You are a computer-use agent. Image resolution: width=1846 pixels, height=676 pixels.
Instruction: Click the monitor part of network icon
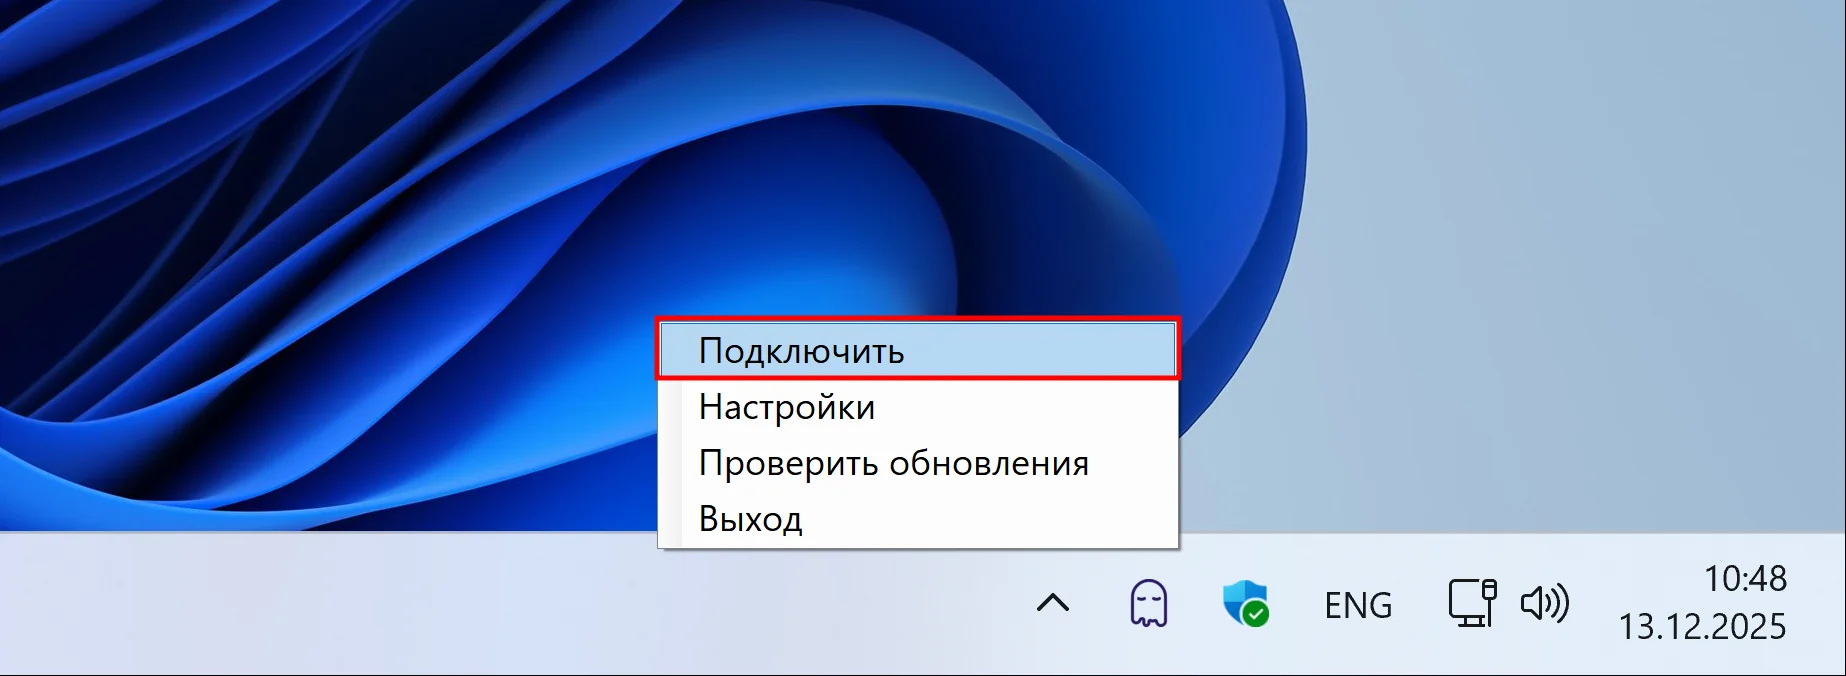point(1466,602)
